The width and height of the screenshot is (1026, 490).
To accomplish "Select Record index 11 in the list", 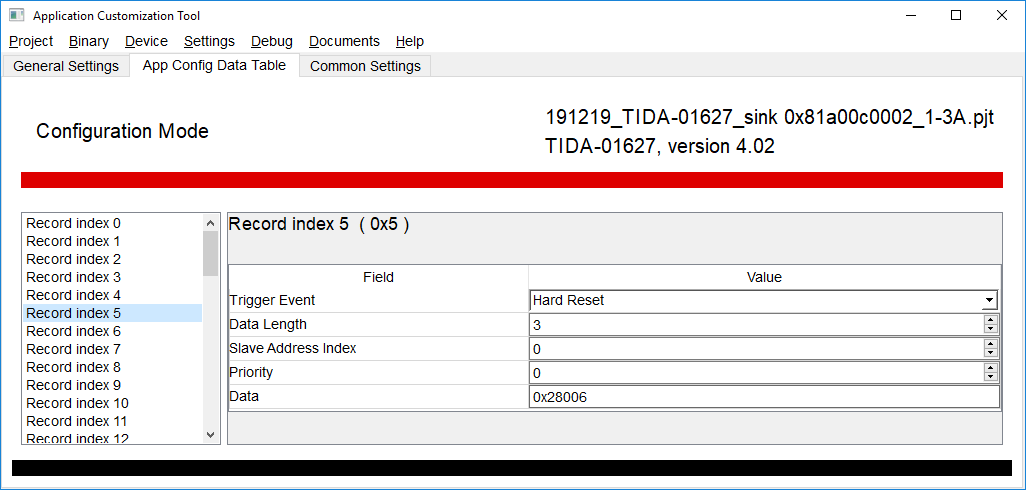I will coord(113,421).
